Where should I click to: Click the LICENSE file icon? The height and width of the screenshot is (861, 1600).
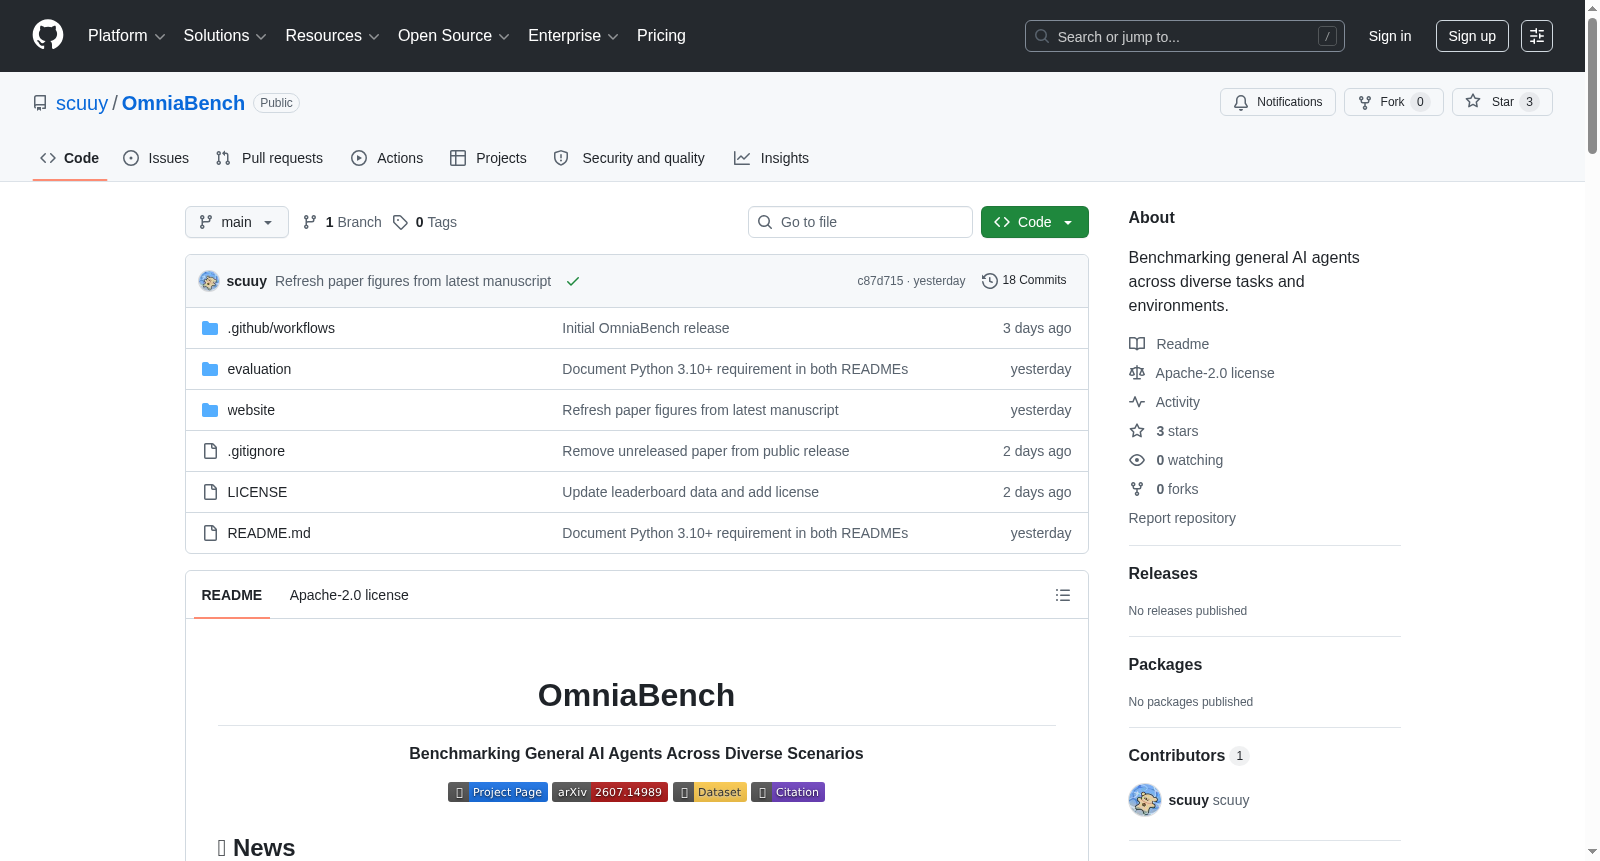point(210,492)
